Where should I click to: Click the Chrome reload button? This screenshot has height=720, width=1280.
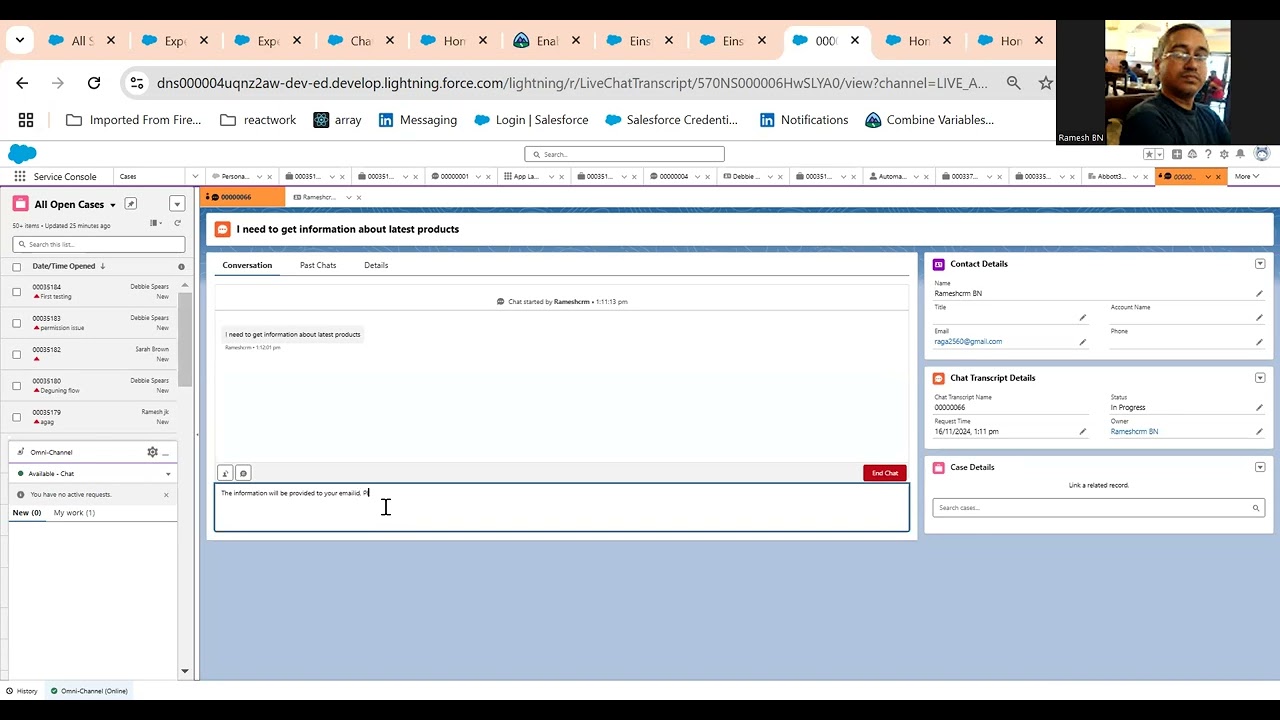click(94, 83)
